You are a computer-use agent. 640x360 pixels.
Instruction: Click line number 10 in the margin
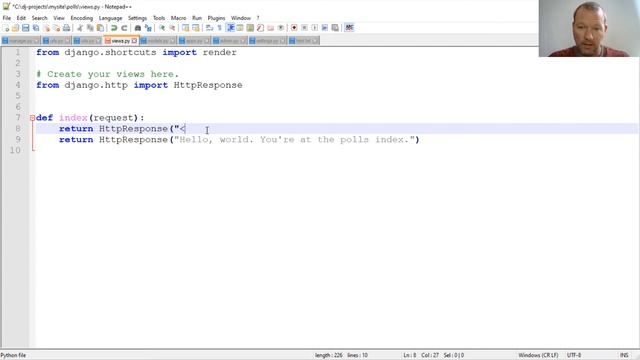tap(15, 150)
